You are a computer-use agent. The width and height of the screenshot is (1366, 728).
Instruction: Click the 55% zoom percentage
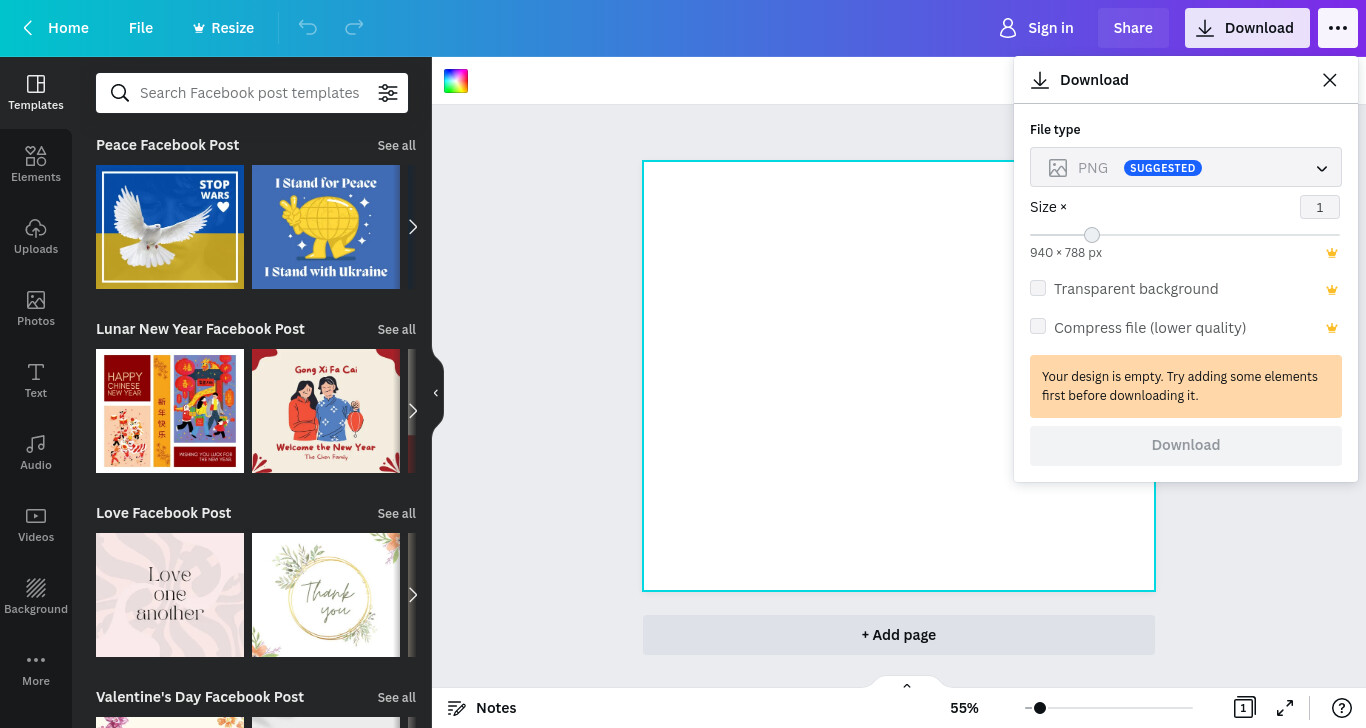coord(964,708)
